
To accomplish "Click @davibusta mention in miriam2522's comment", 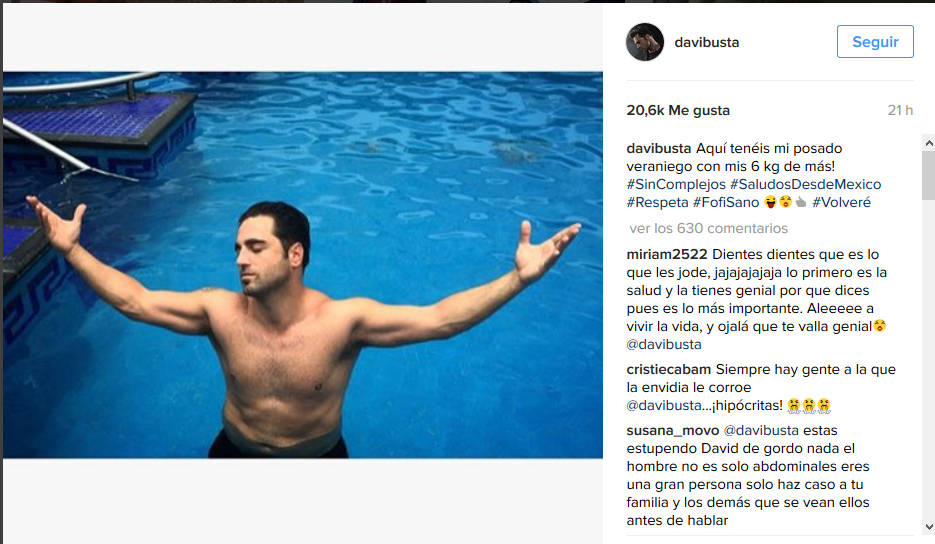I will pyautogui.click(x=664, y=345).
